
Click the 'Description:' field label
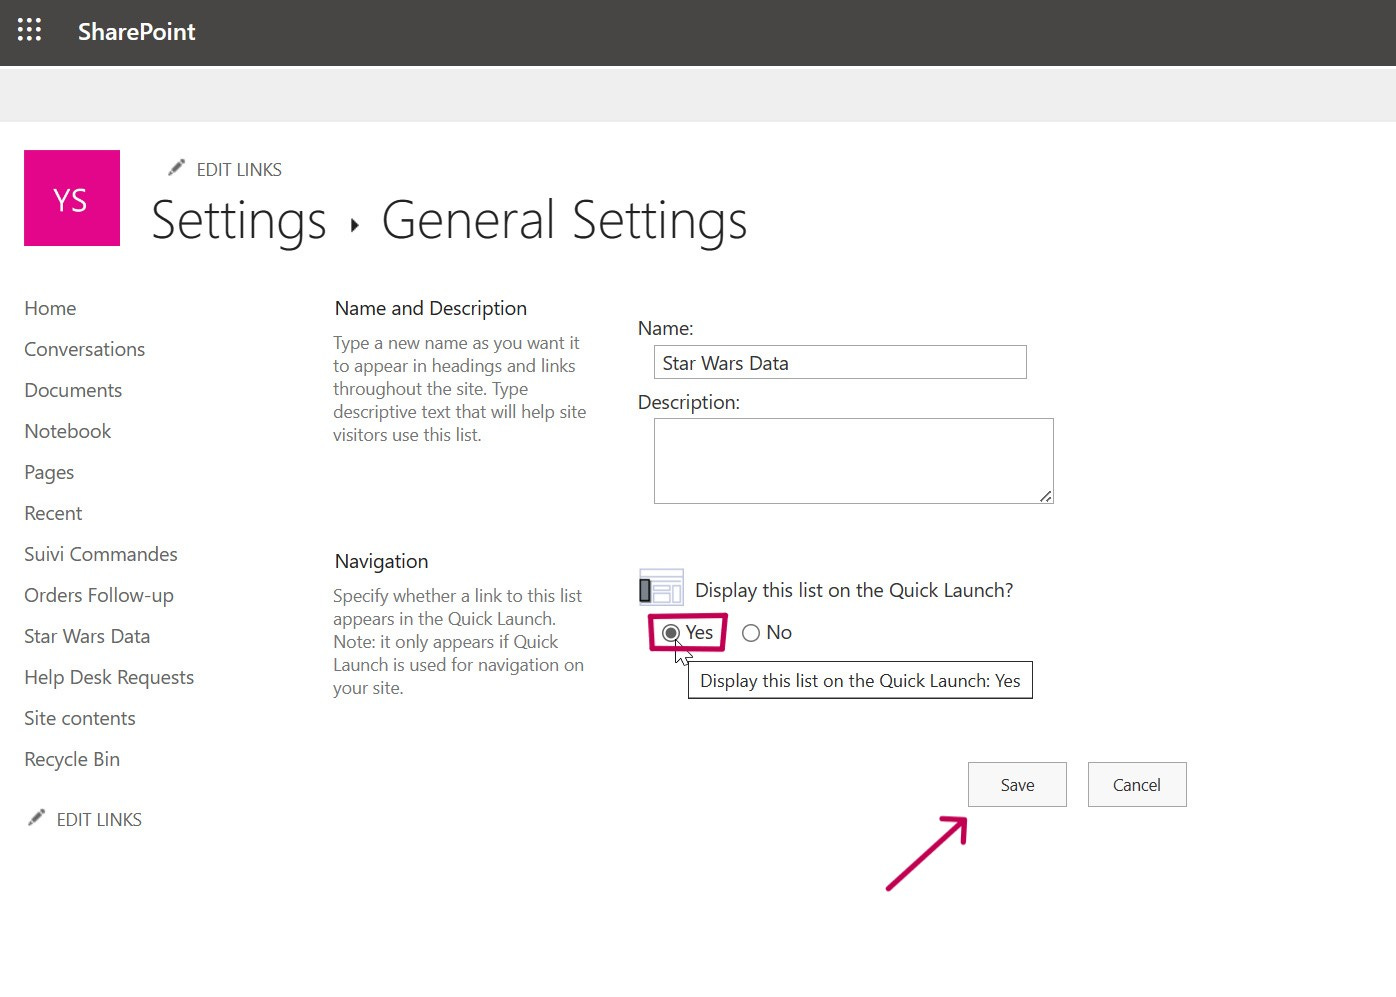tap(689, 402)
